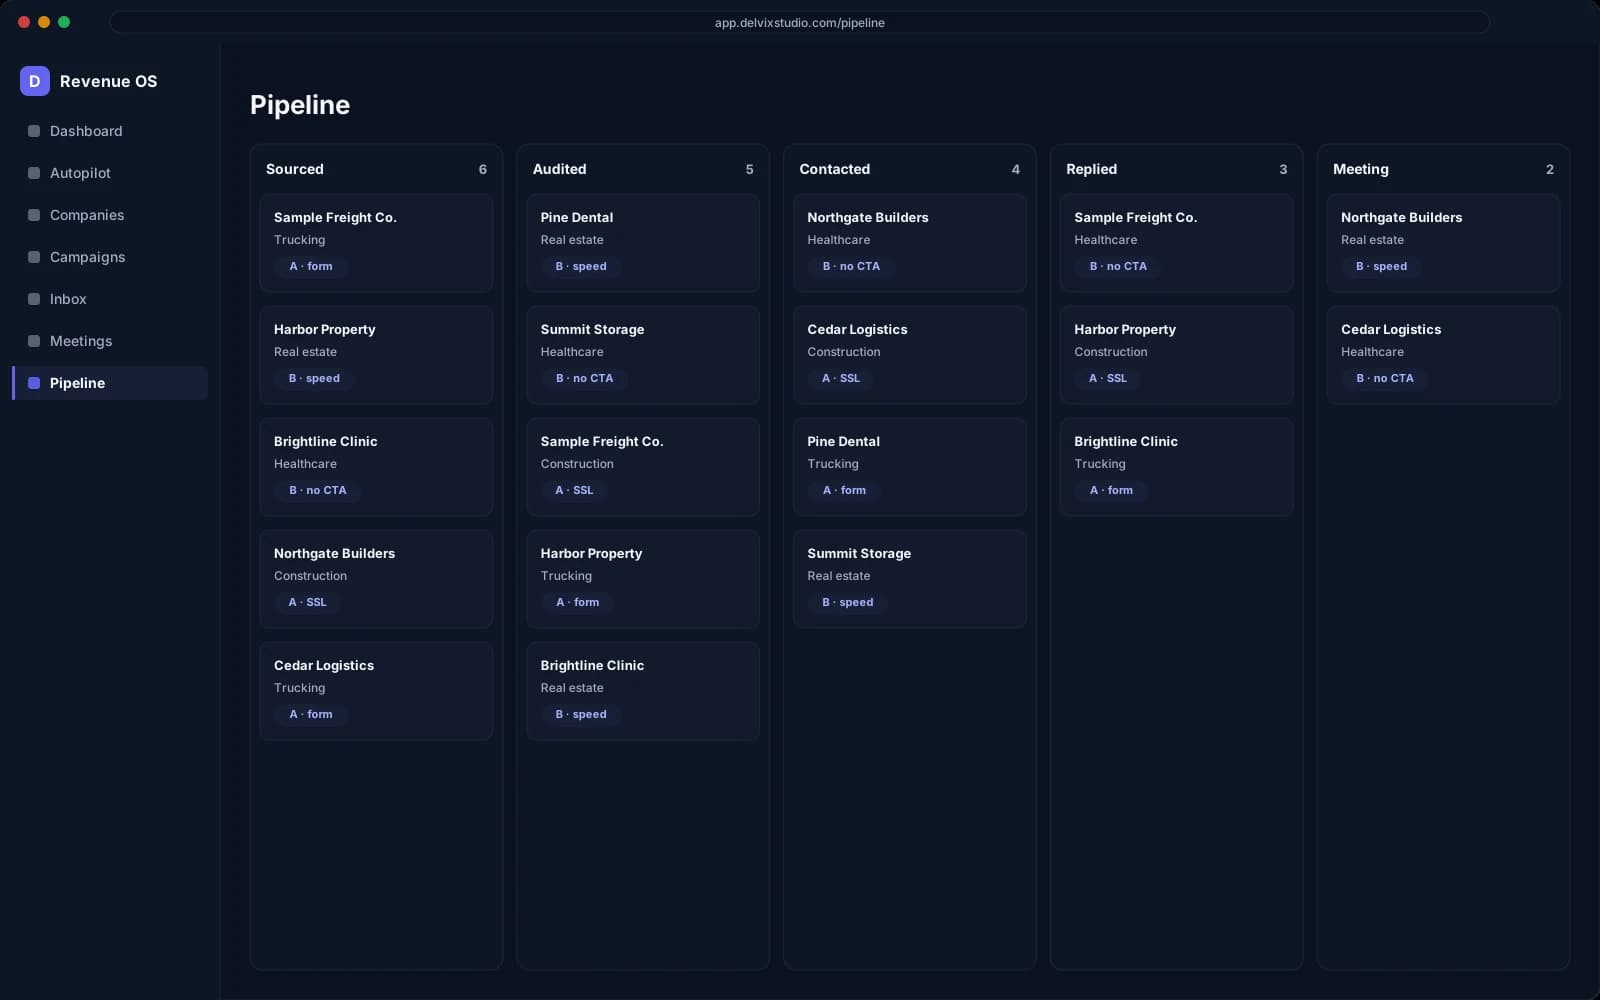Click "A · form" tag on Replied Brightline Clinic
The width and height of the screenshot is (1600, 1000).
(1111, 490)
